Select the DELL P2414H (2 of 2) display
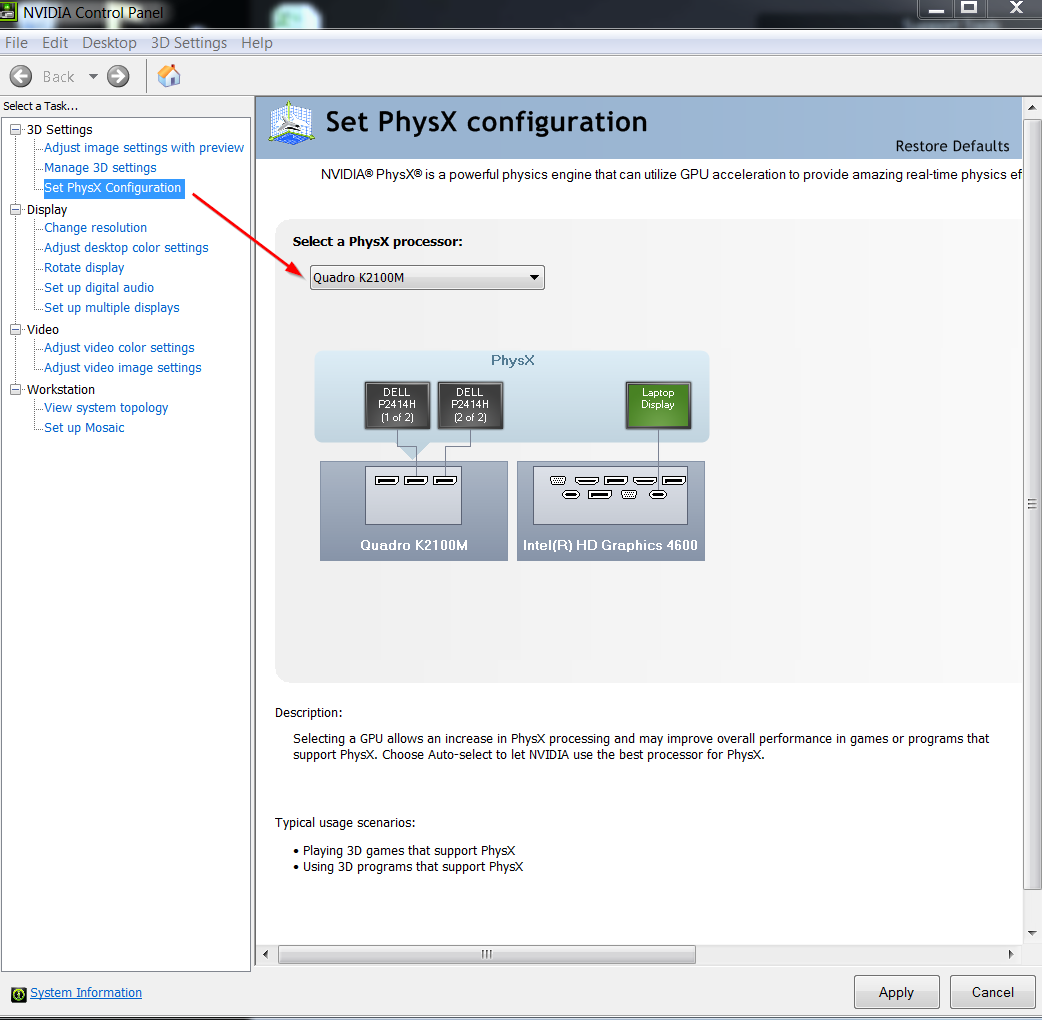 [x=470, y=405]
